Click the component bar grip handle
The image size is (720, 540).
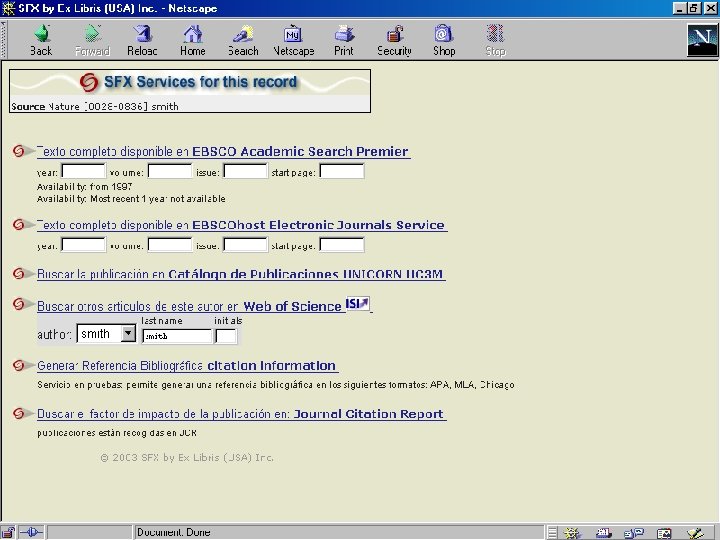pos(552,533)
